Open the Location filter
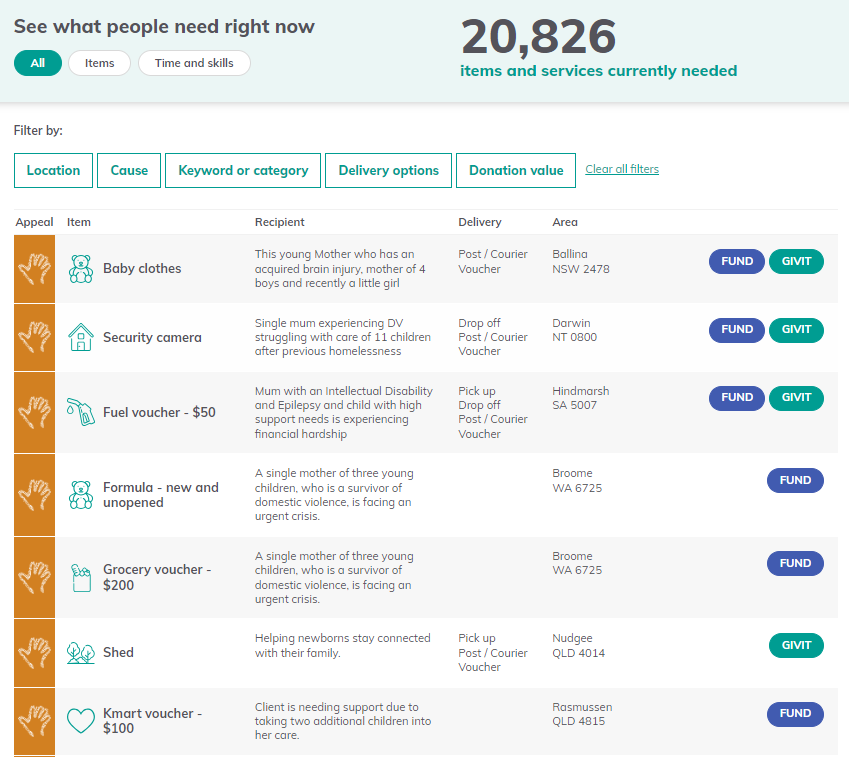 coord(54,171)
